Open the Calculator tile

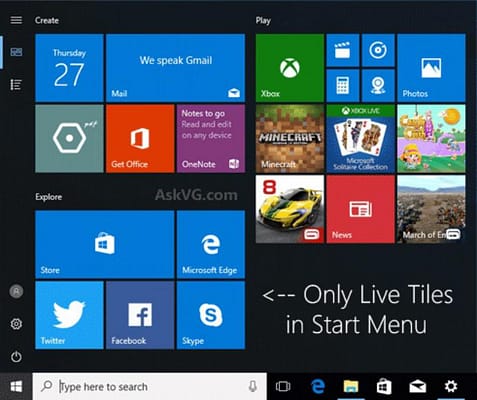[x=343, y=85]
